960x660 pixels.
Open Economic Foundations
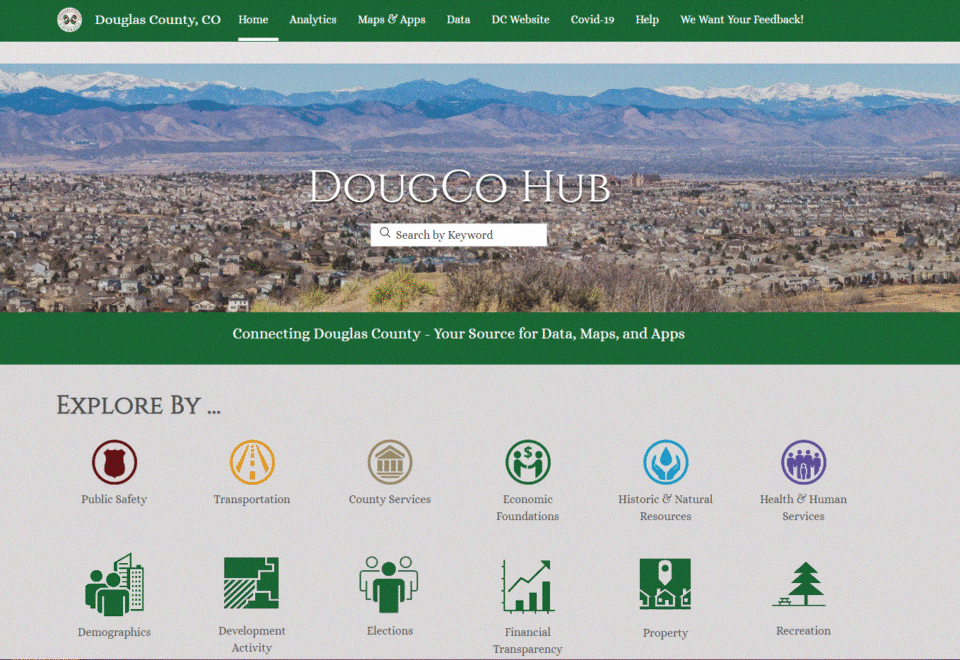(x=527, y=462)
